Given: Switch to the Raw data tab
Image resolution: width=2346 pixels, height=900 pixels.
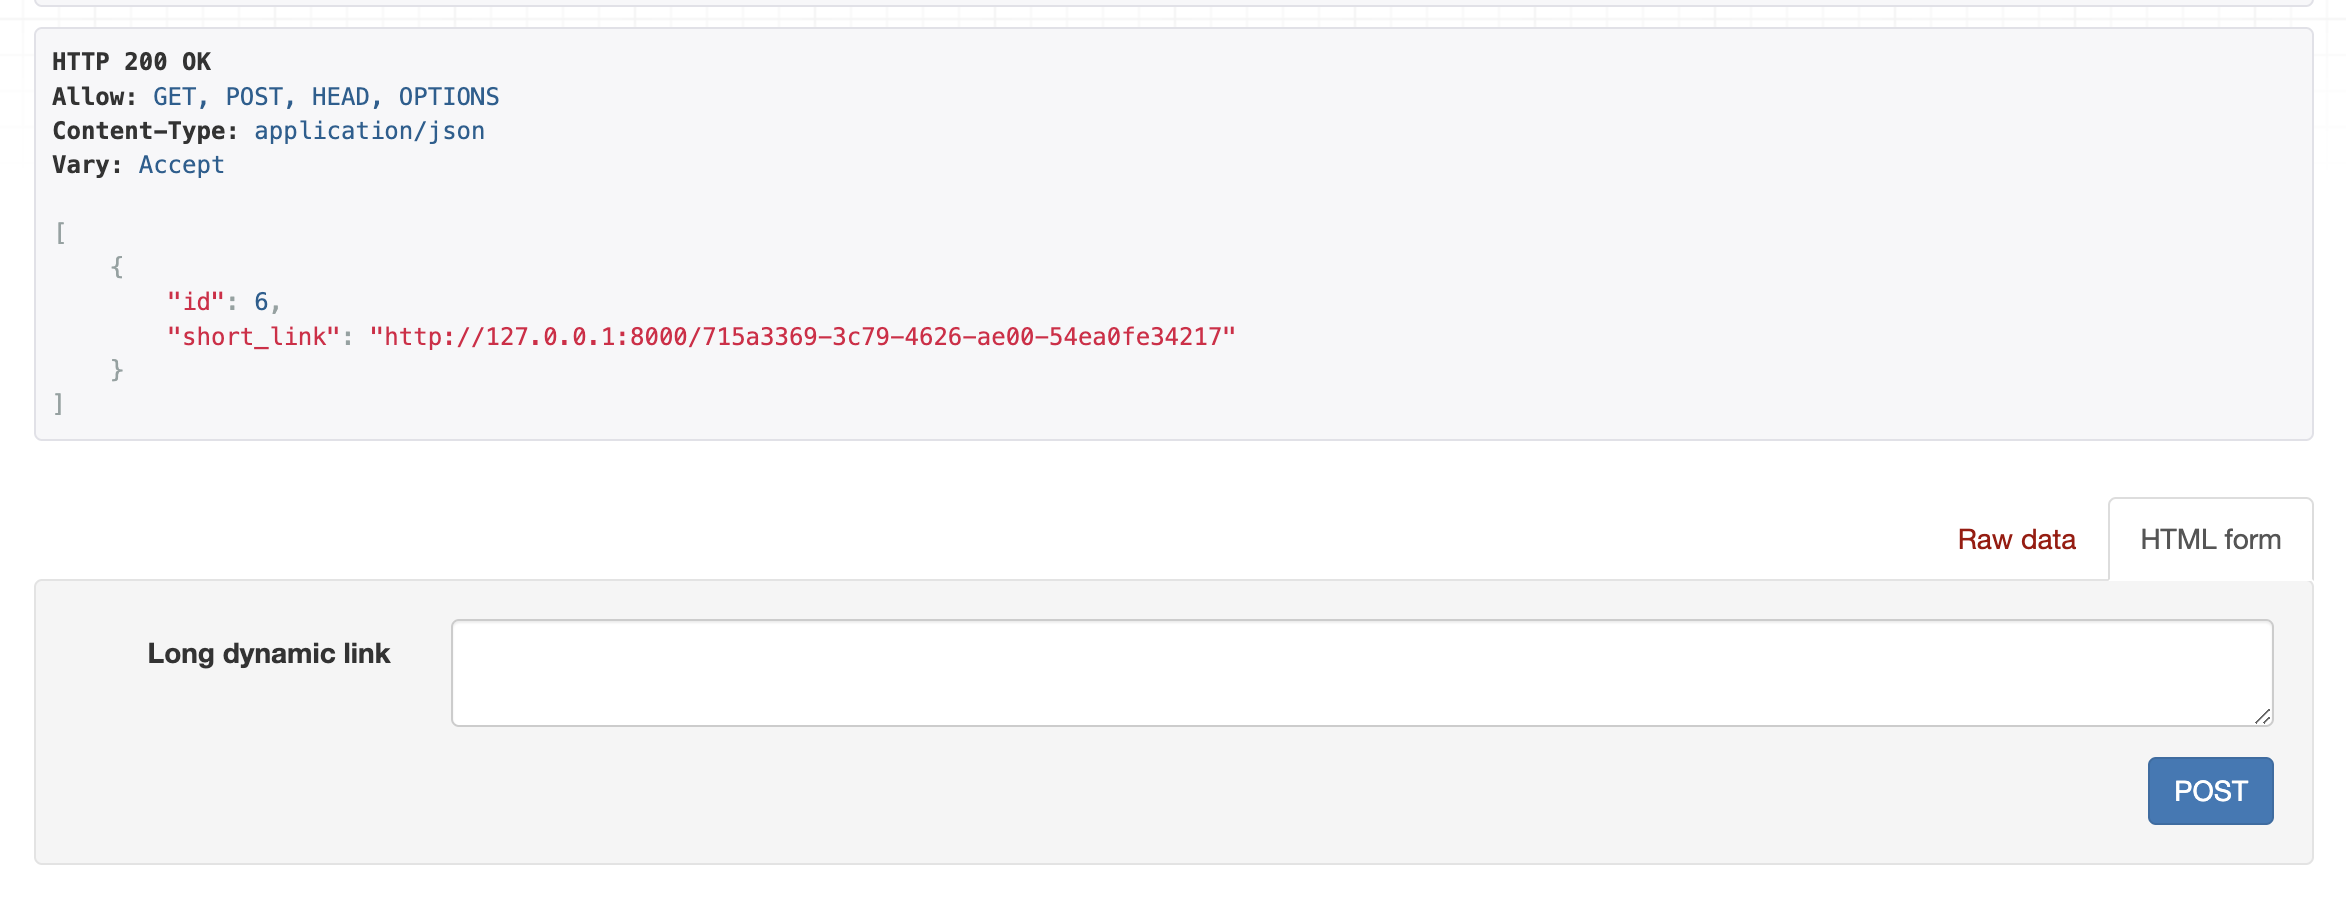Looking at the screenshot, I should click(2016, 540).
